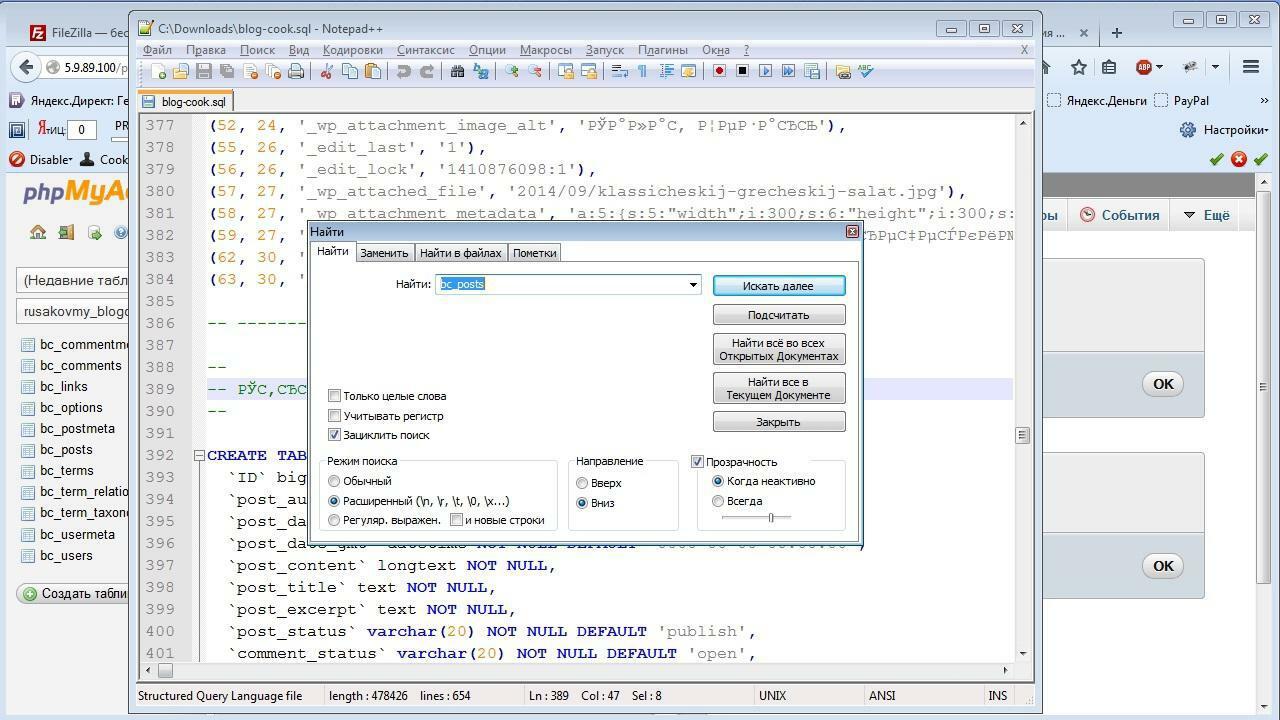Click the Copy icon in Notepad++ toolbar
1280x720 pixels.
(x=349, y=71)
